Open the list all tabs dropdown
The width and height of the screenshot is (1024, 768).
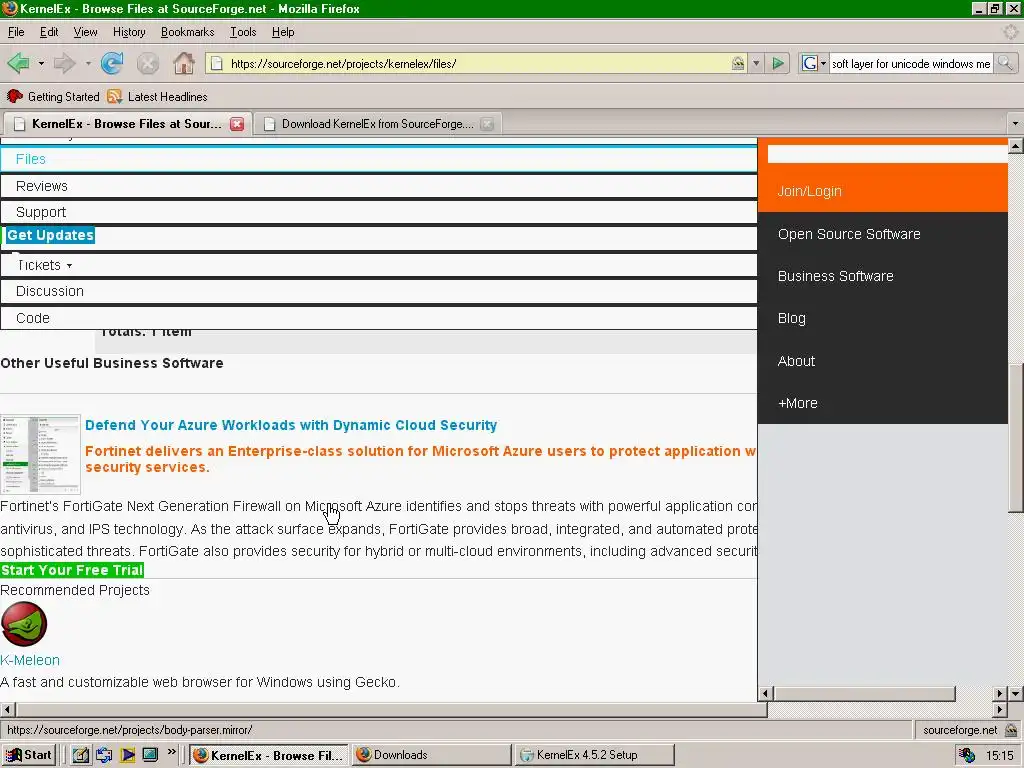click(x=1015, y=123)
